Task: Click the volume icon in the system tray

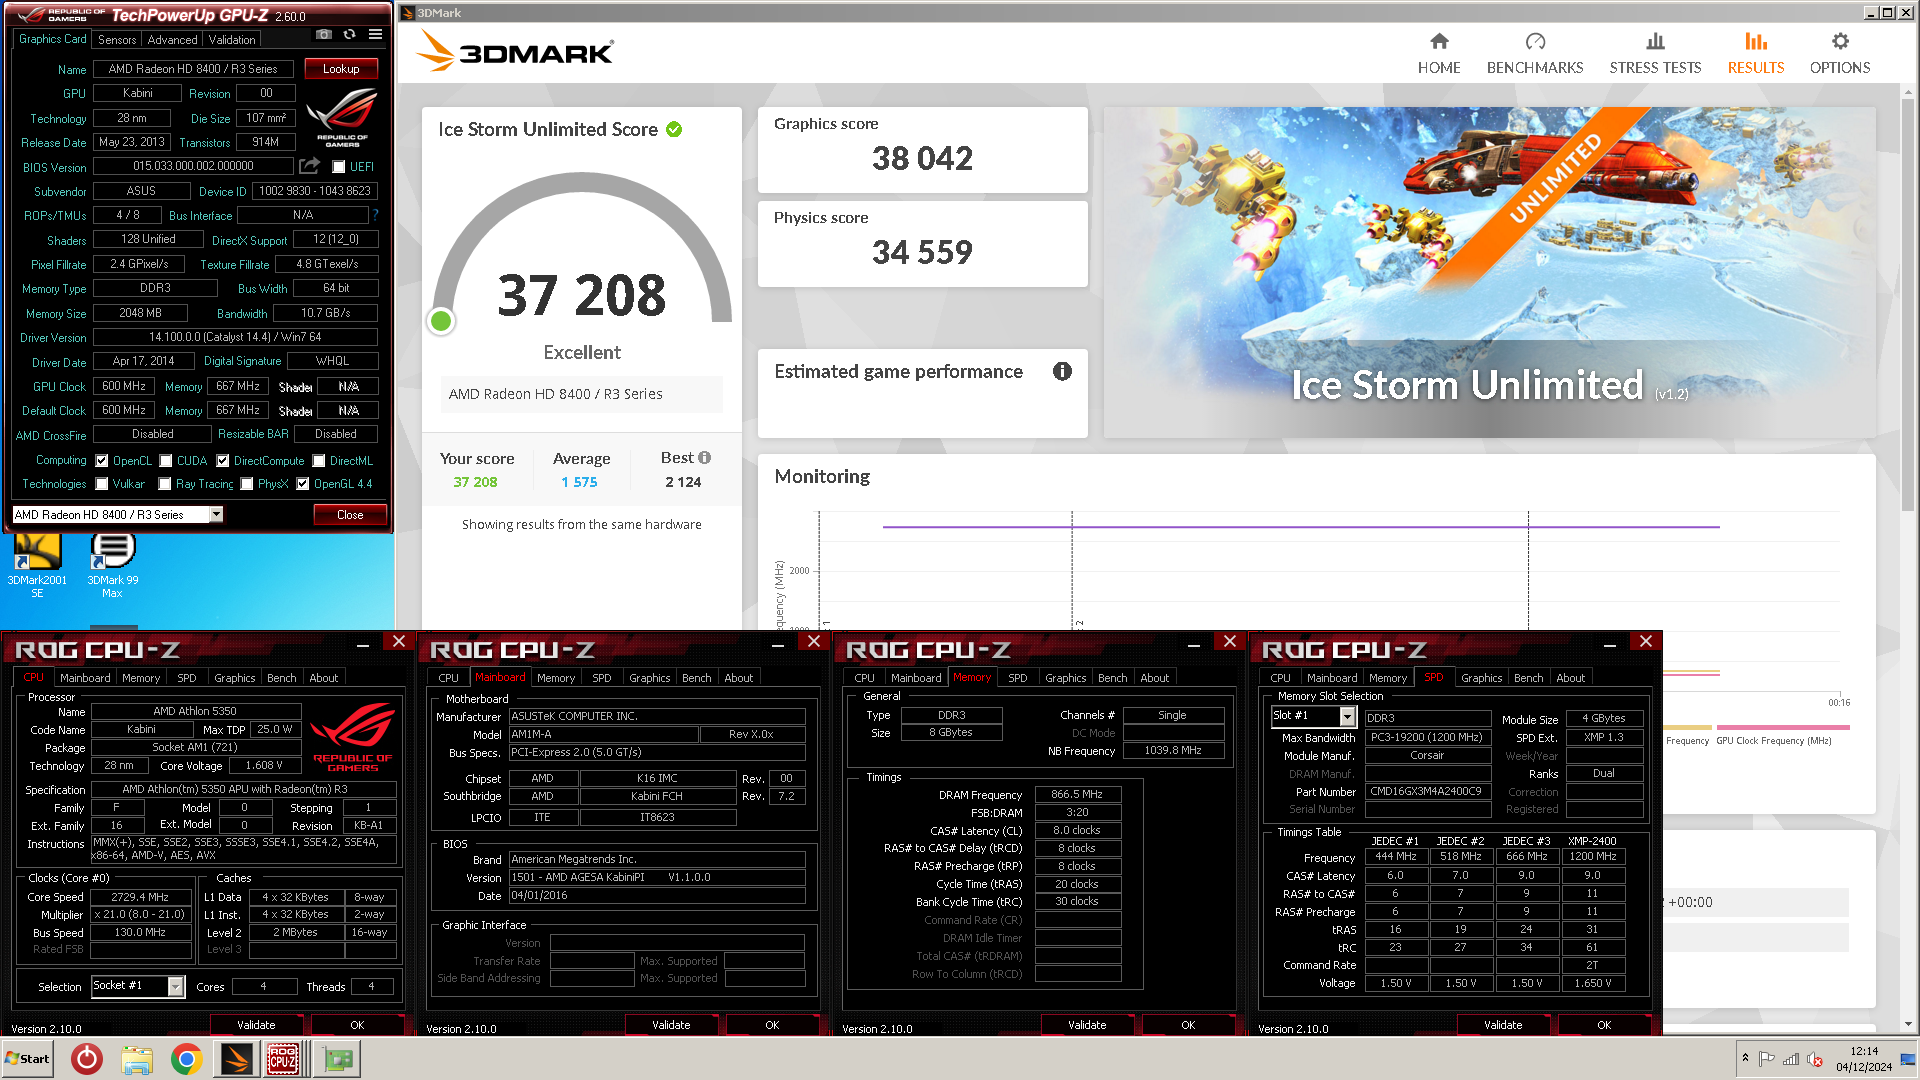Action: point(1815,1059)
